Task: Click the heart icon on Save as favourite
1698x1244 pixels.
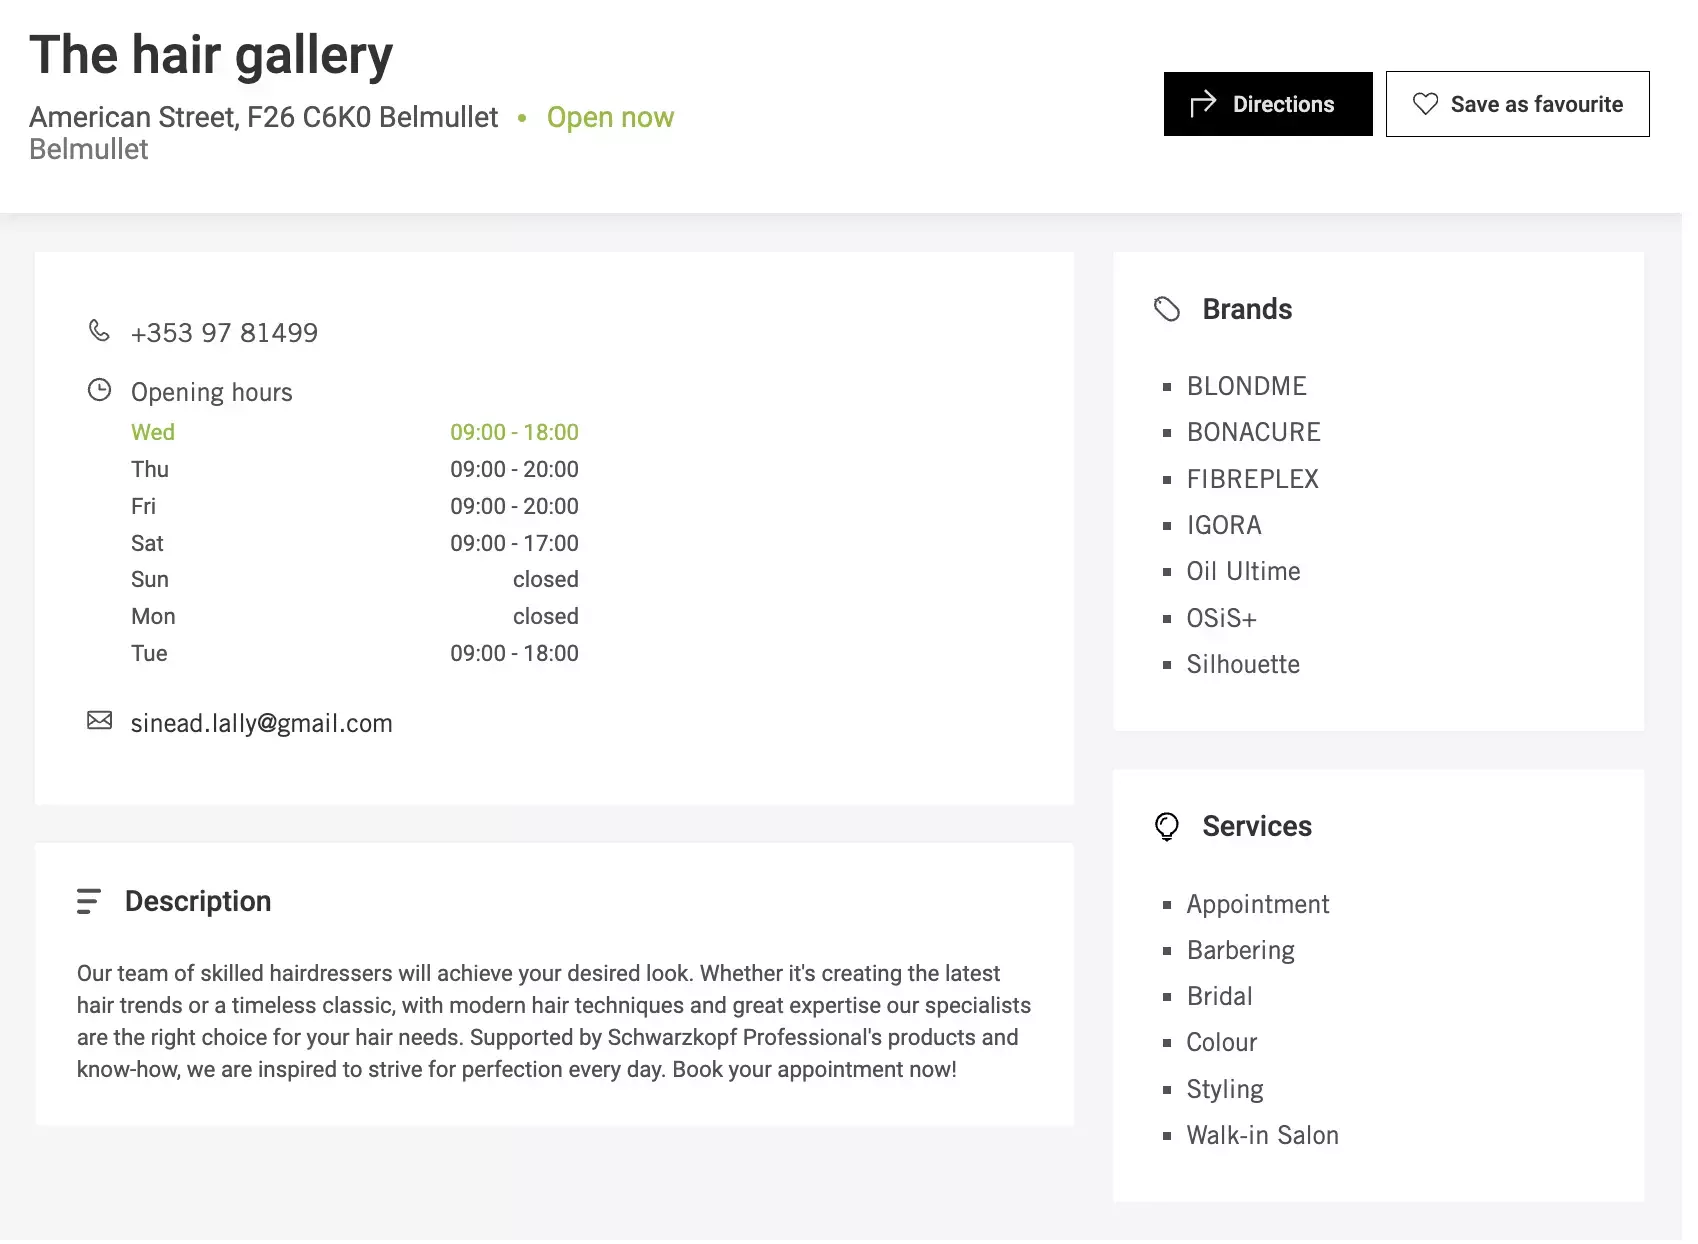Action: pyautogui.click(x=1425, y=104)
